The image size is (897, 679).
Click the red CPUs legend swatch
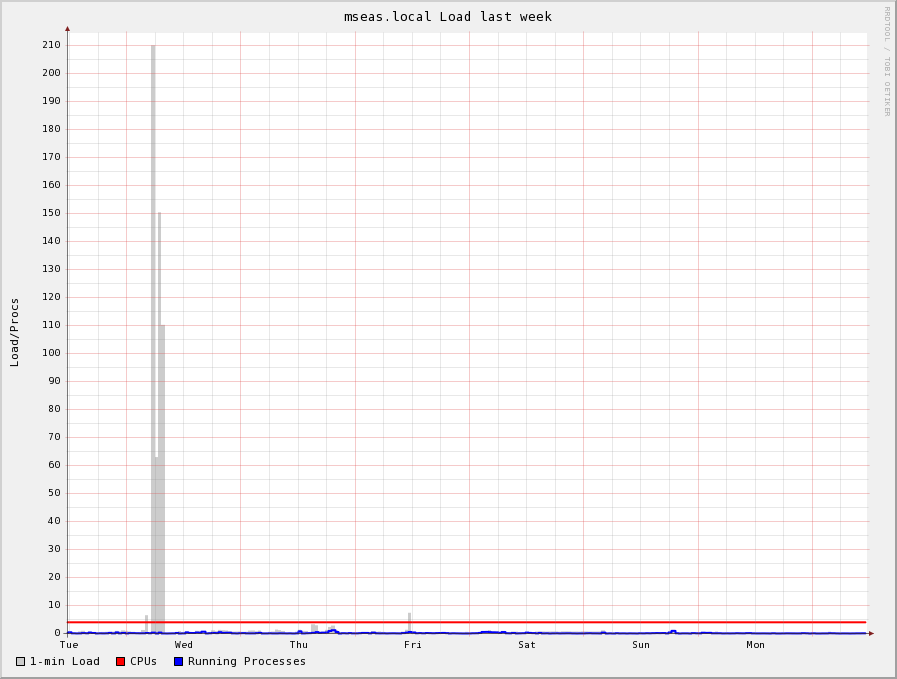tap(120, 661)
